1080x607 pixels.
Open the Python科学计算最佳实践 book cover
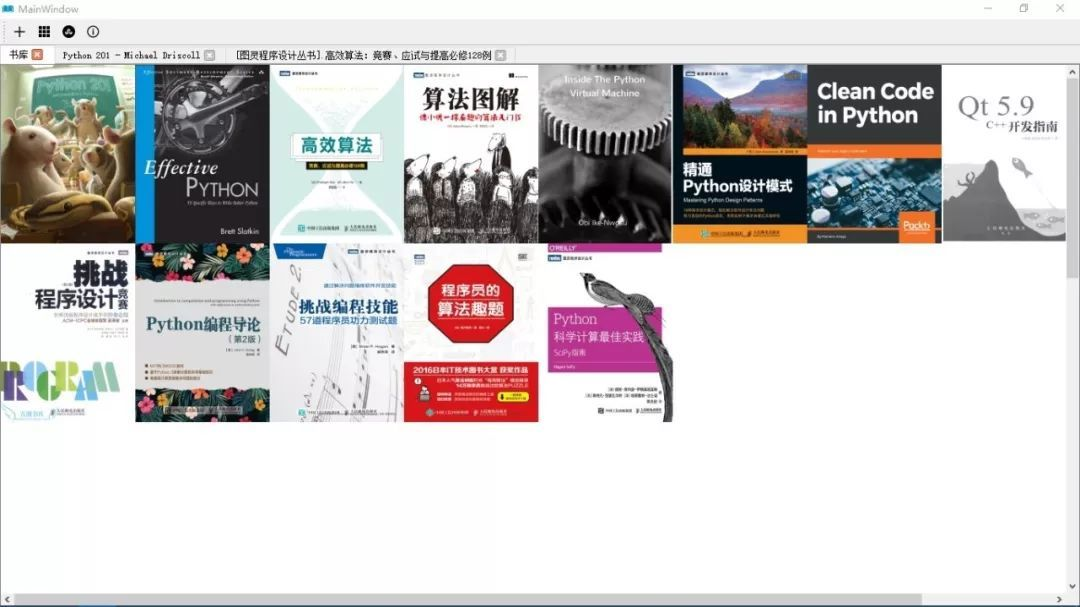coord(605,332)
